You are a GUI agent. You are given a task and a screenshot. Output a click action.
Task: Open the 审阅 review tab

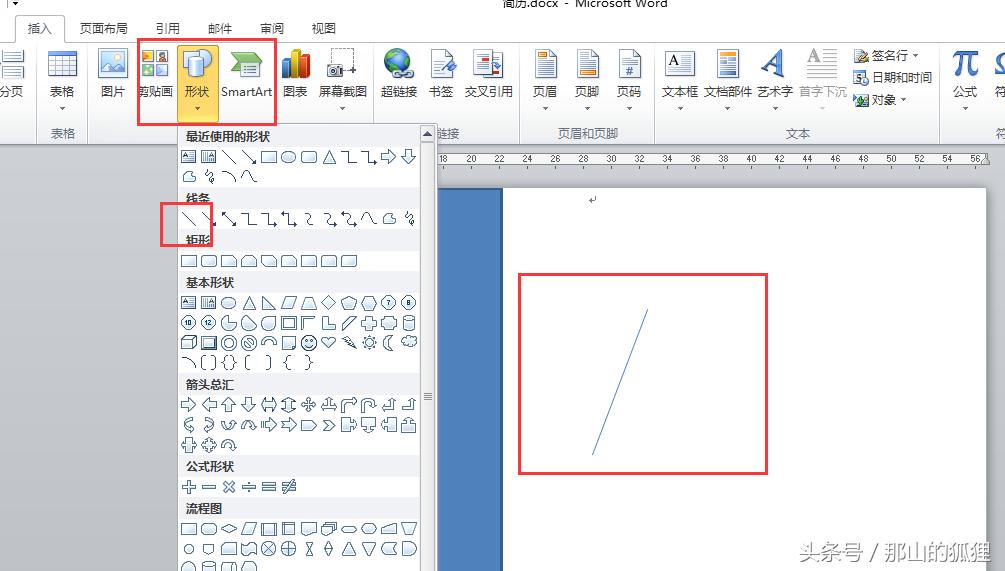[272, 28]
